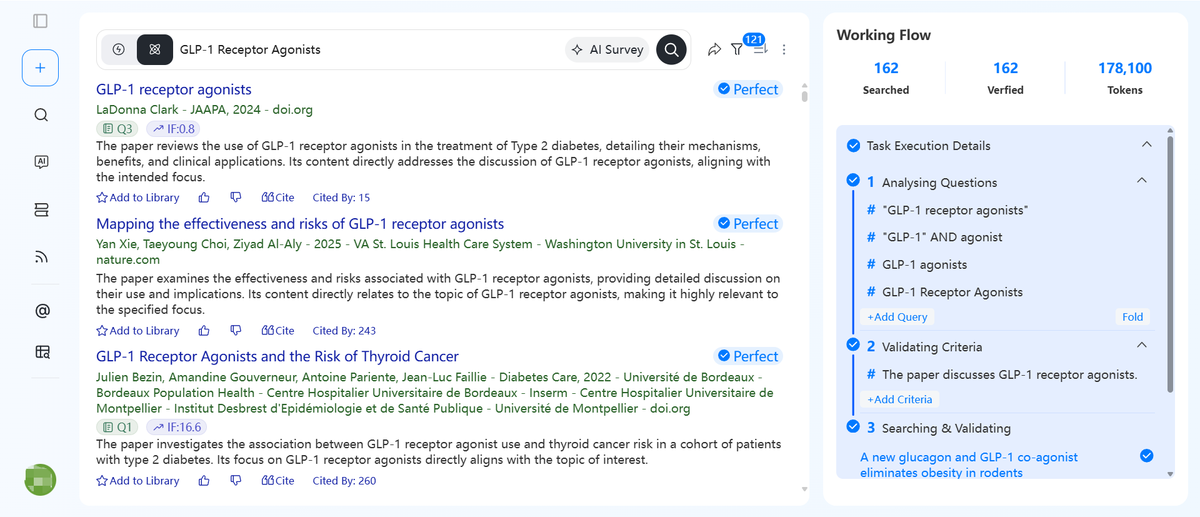
Task: Click the AI Survey button
Action: tap(607, 49)
